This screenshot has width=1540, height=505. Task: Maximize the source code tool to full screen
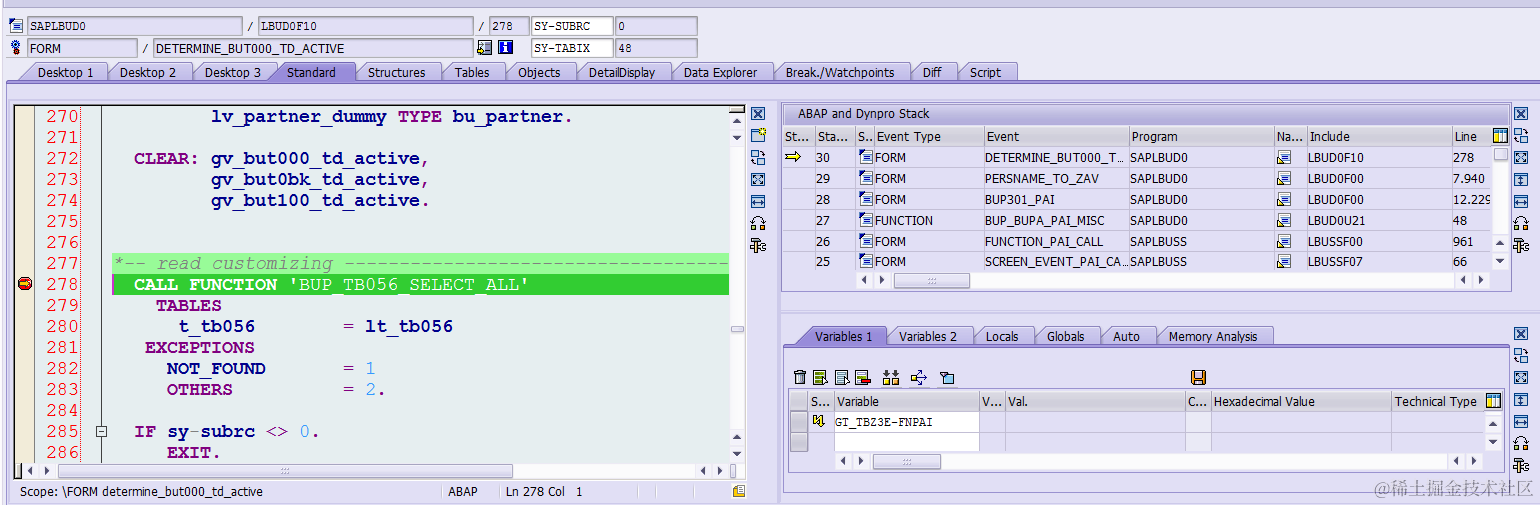coord(758,179)
